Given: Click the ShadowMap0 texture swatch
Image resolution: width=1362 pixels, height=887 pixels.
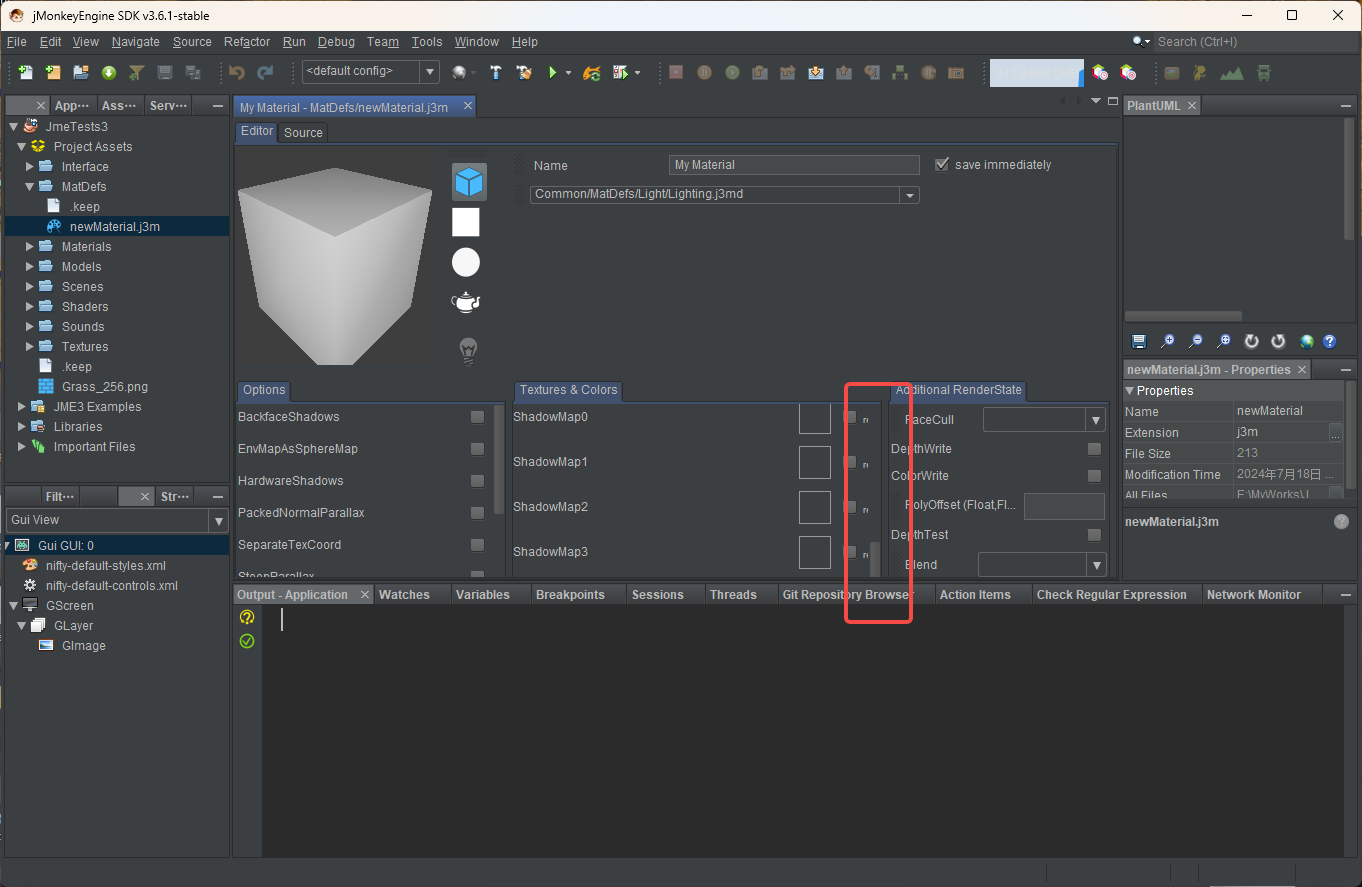Looking at the screenshot, I should [x=815, y=417].
